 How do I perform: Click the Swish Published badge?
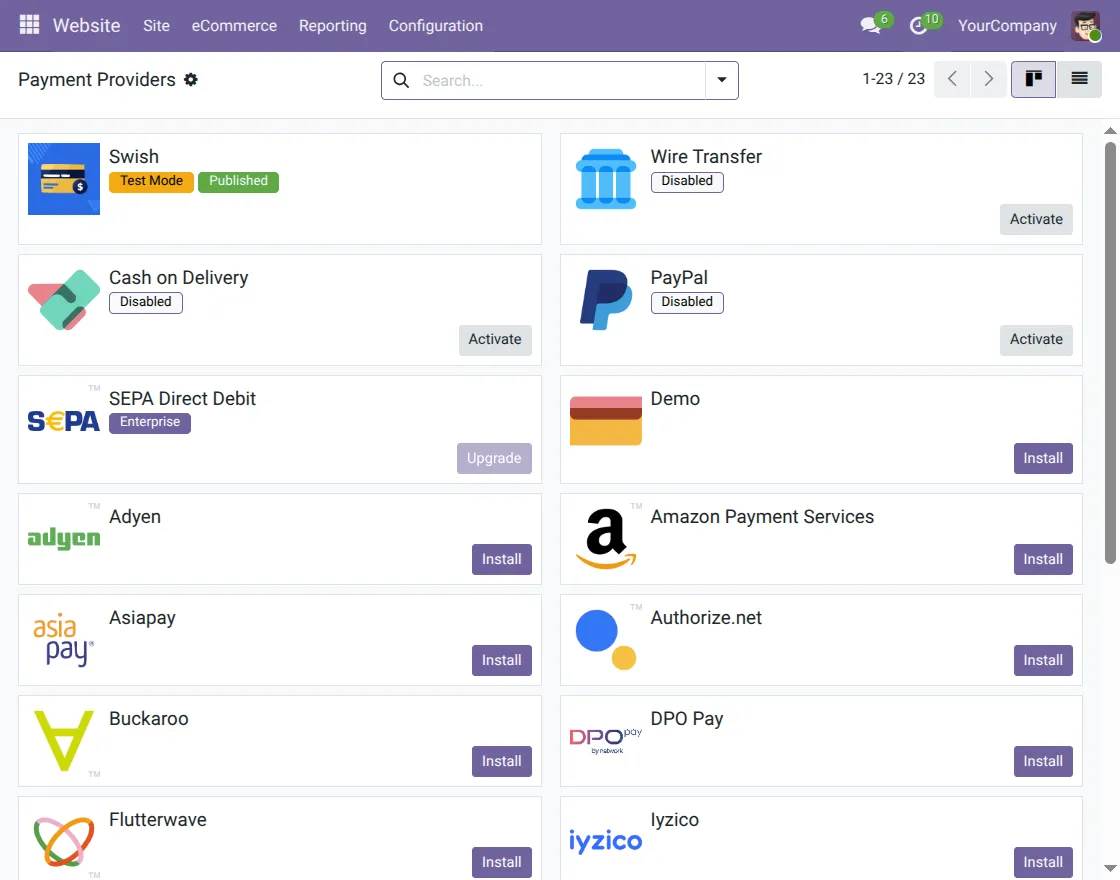tap(238, 181)
